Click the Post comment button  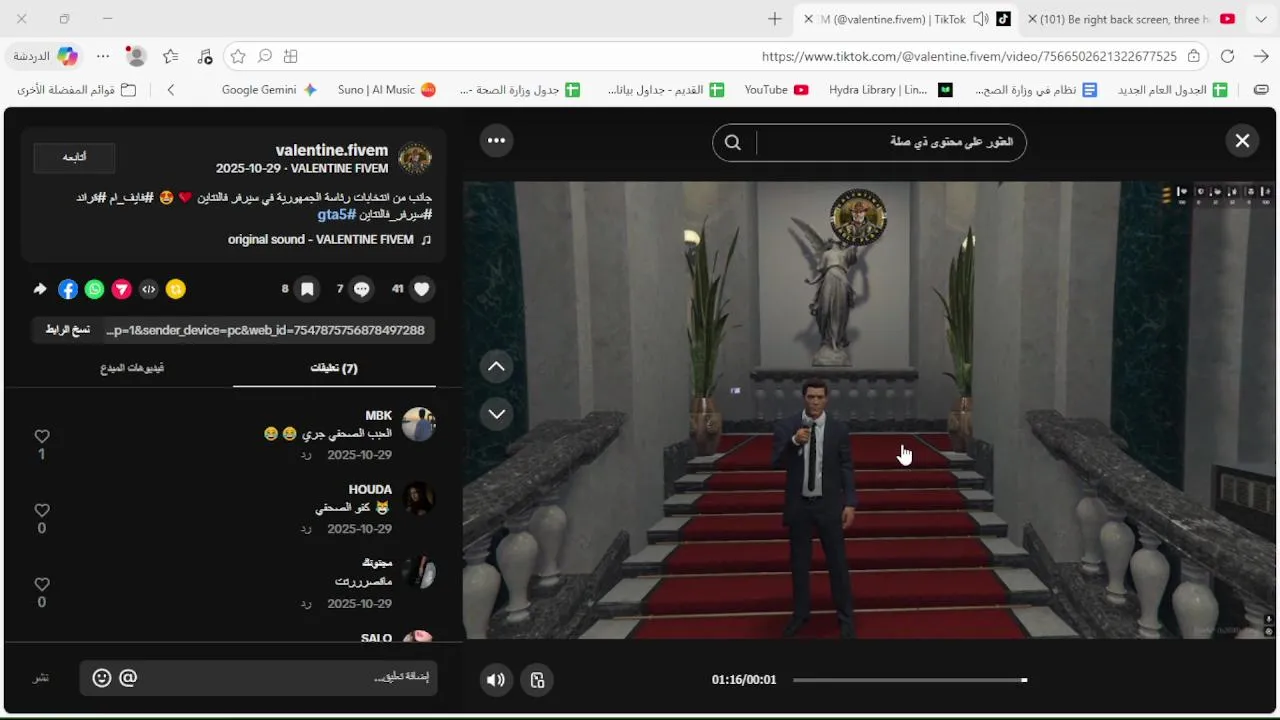pyautogui.click(x=41, y=678)
